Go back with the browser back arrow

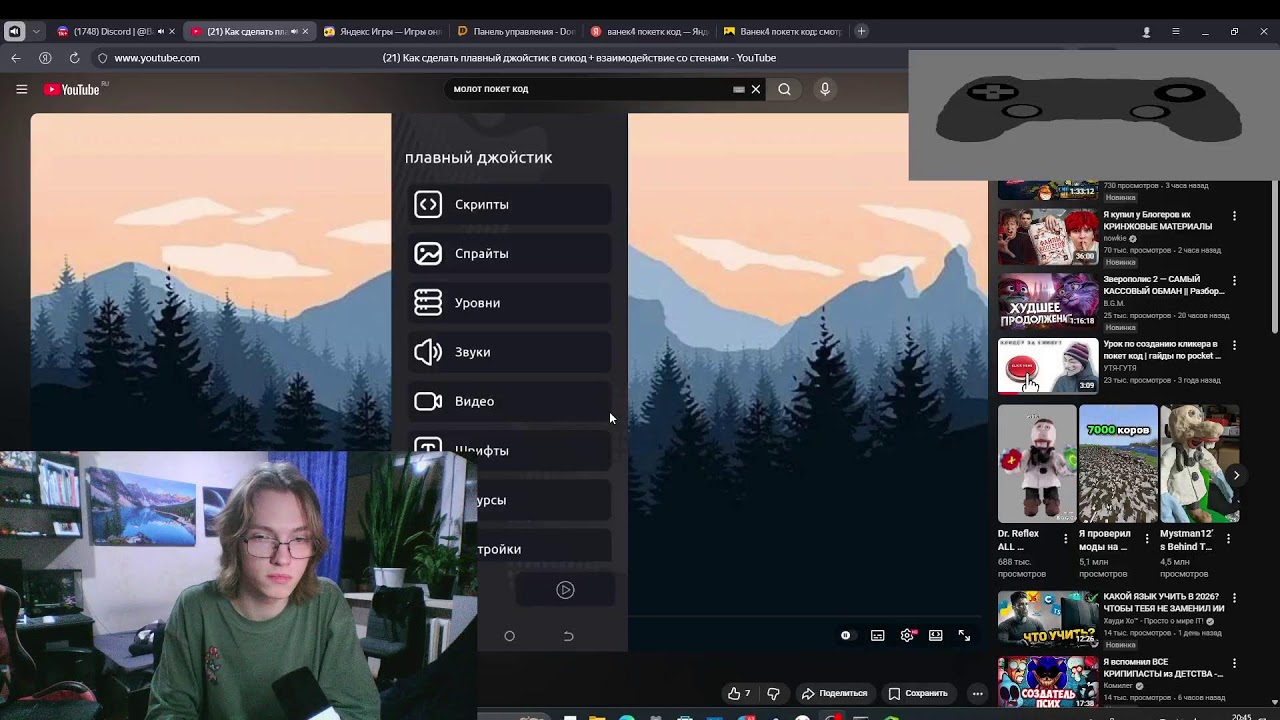coord(16,58)
